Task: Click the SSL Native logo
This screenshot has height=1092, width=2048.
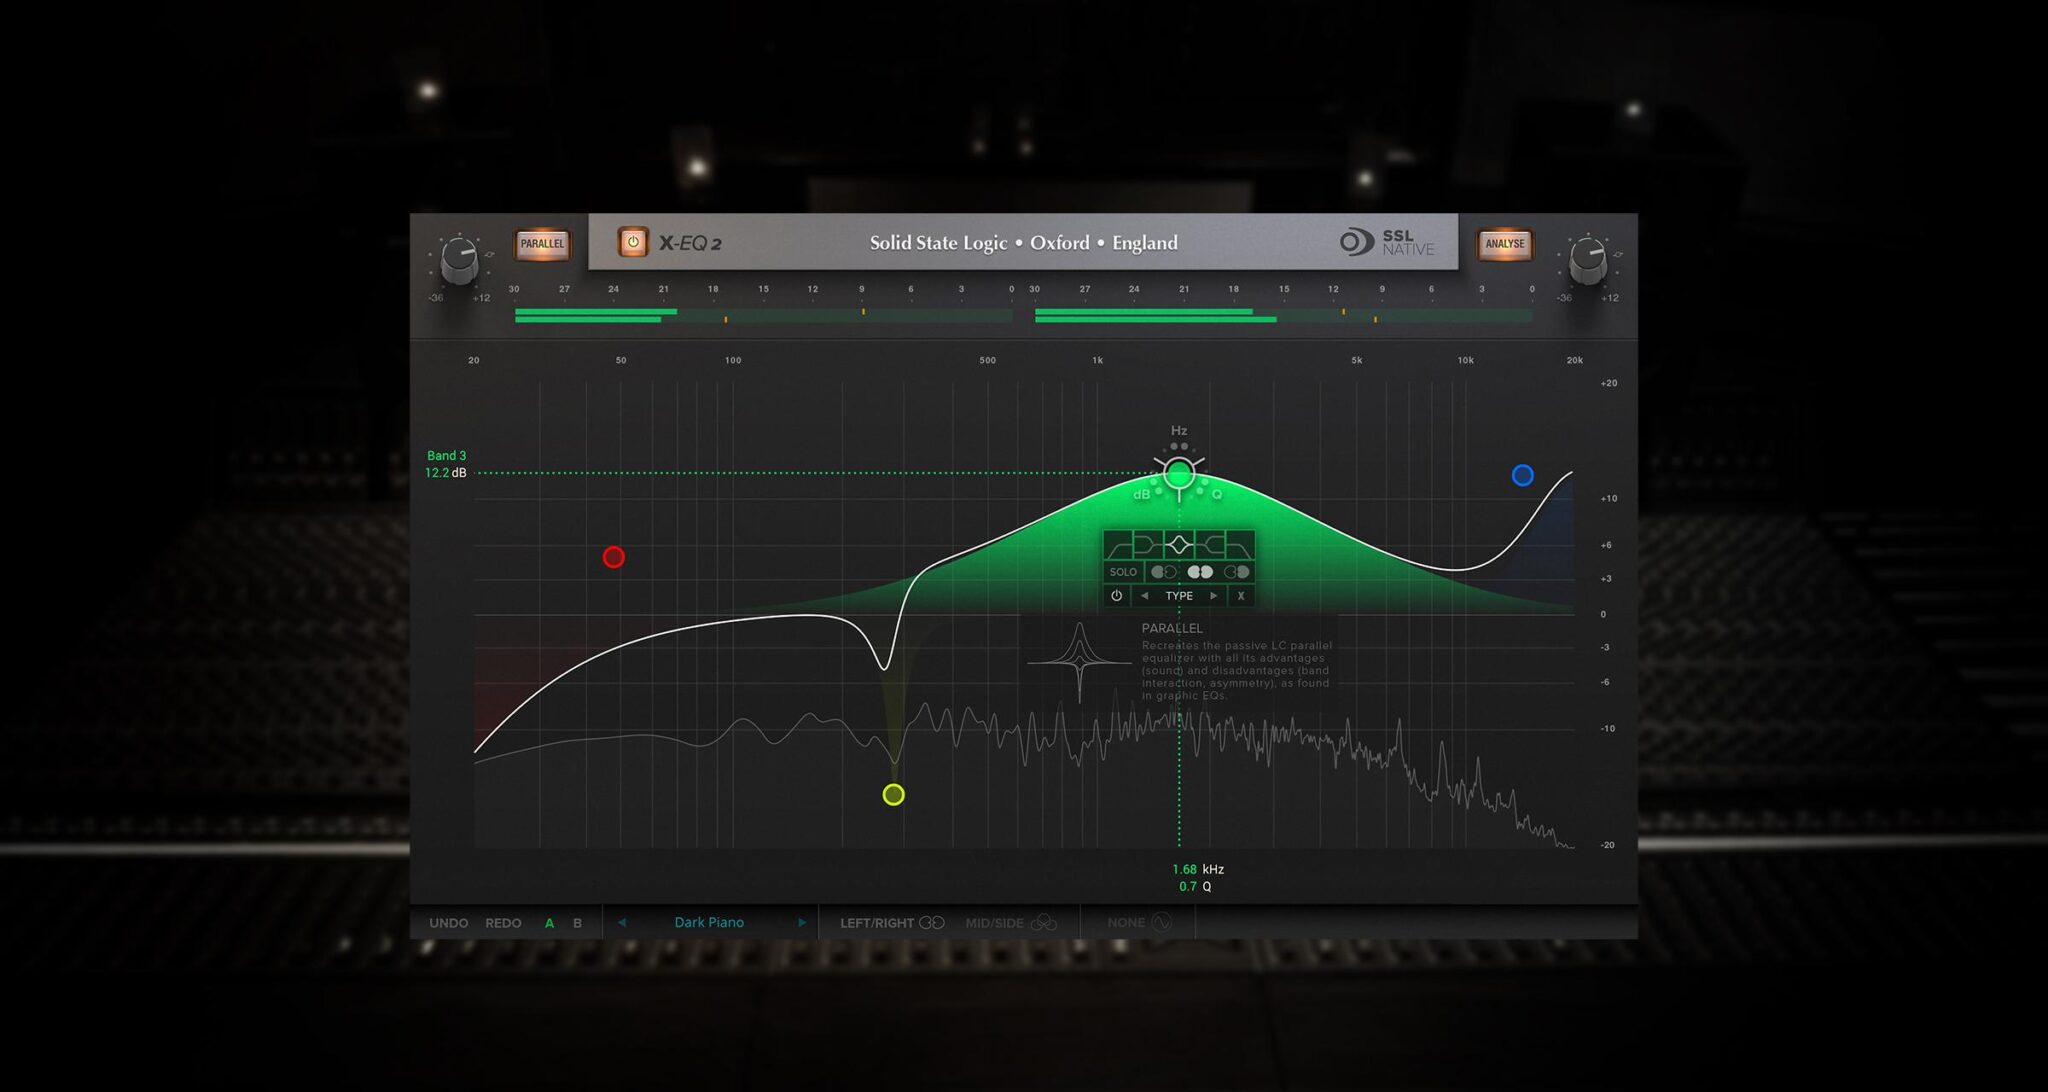Action: pos(1392,242)
